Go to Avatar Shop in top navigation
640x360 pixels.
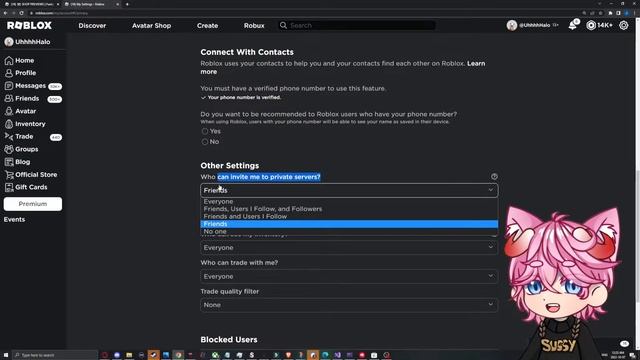(151, 25)
